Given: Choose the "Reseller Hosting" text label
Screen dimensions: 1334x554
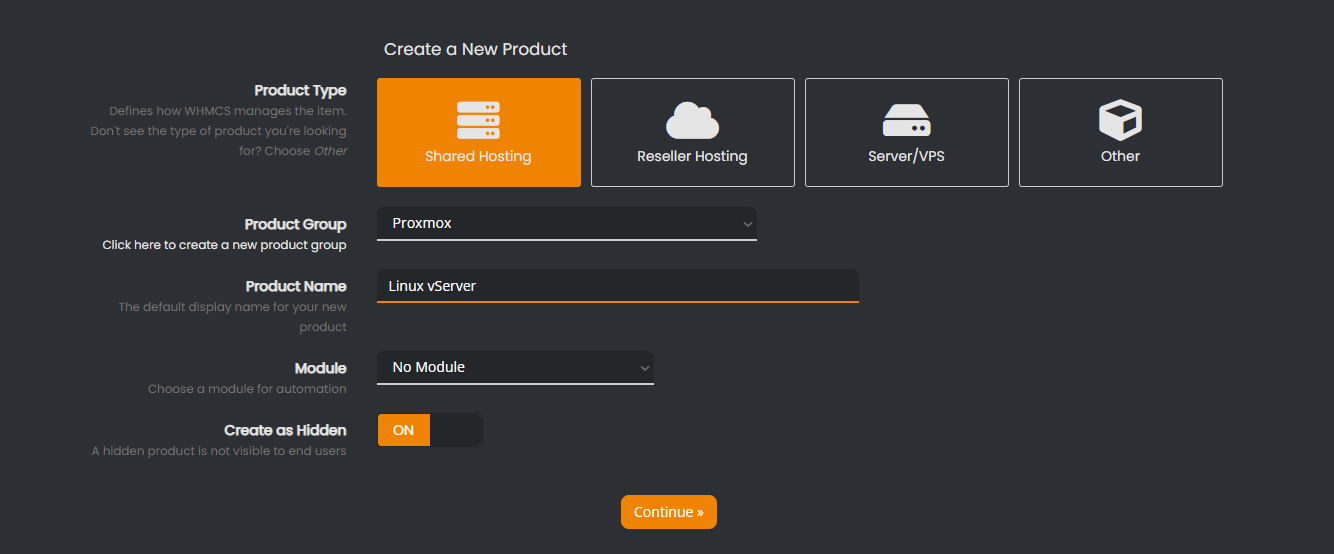Looking at the screenshot, I should click(x=692, y=156).
